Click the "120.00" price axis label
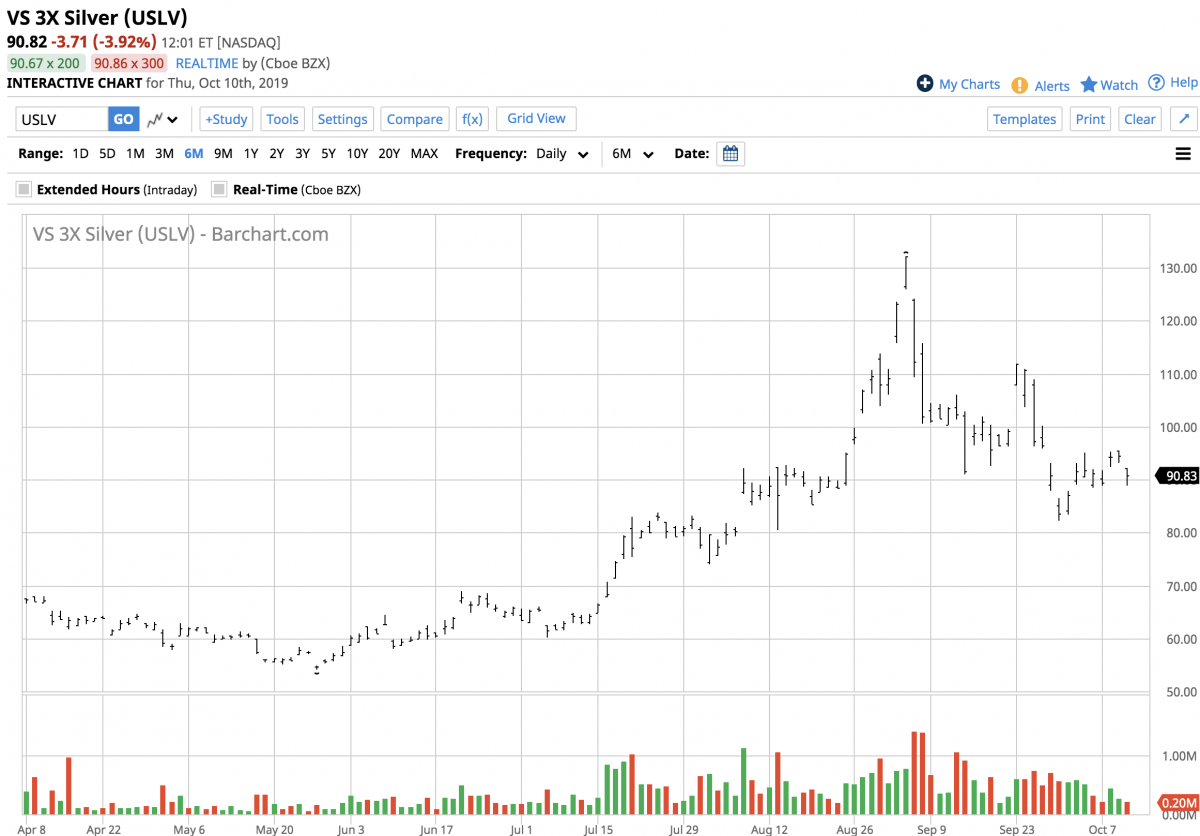 (1178, 321)
